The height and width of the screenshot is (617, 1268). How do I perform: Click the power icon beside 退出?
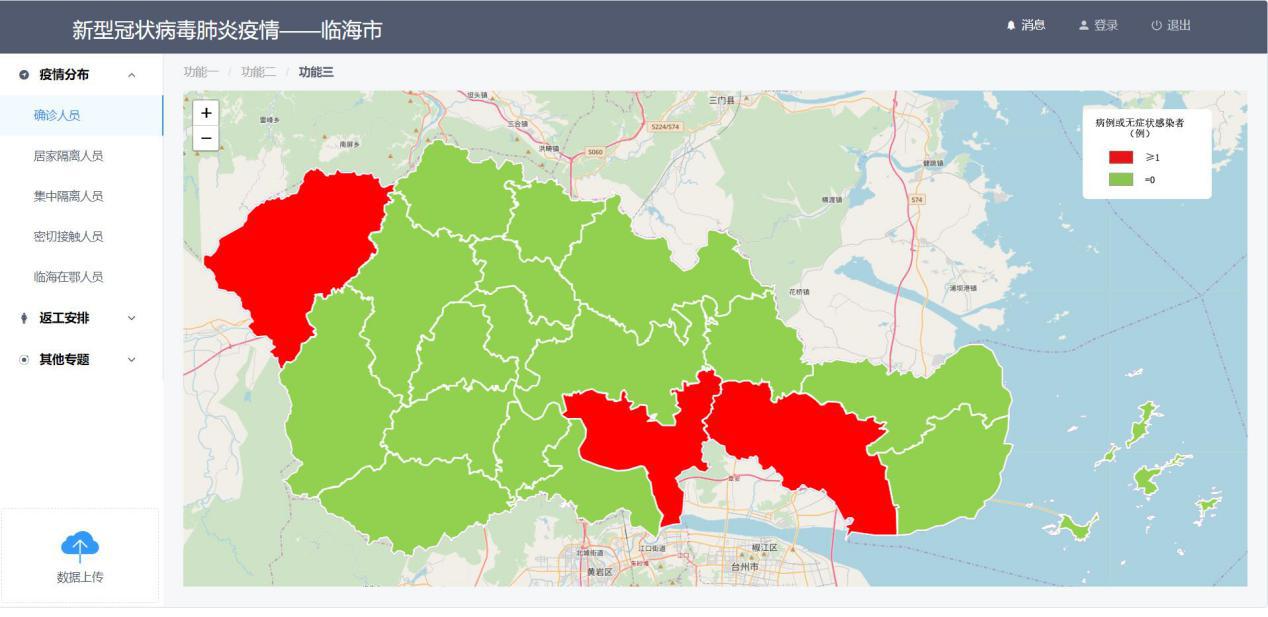coord(1156,26)
